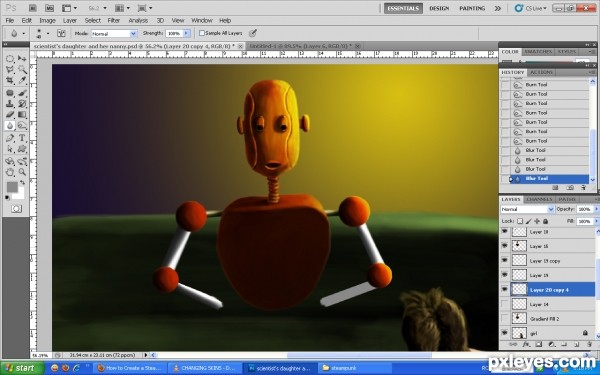Select the Elliptical Marquee tool
The width and height of the screenshot is (600, 375).
click(x=10, y=59)
